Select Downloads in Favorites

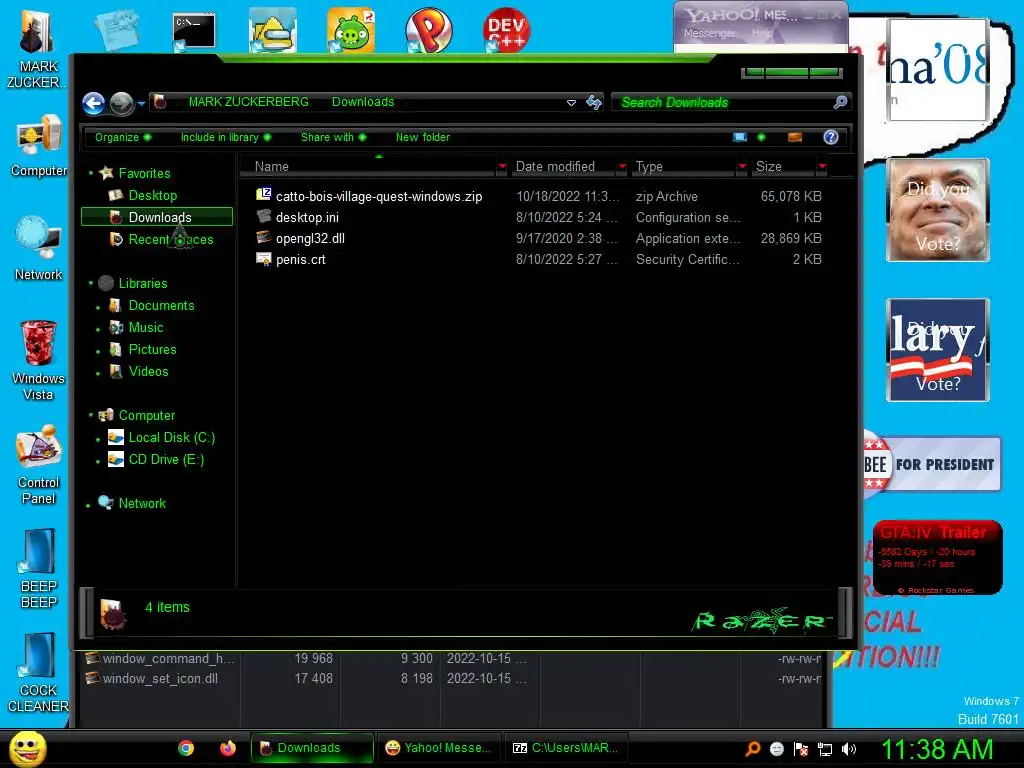[157, 217]
